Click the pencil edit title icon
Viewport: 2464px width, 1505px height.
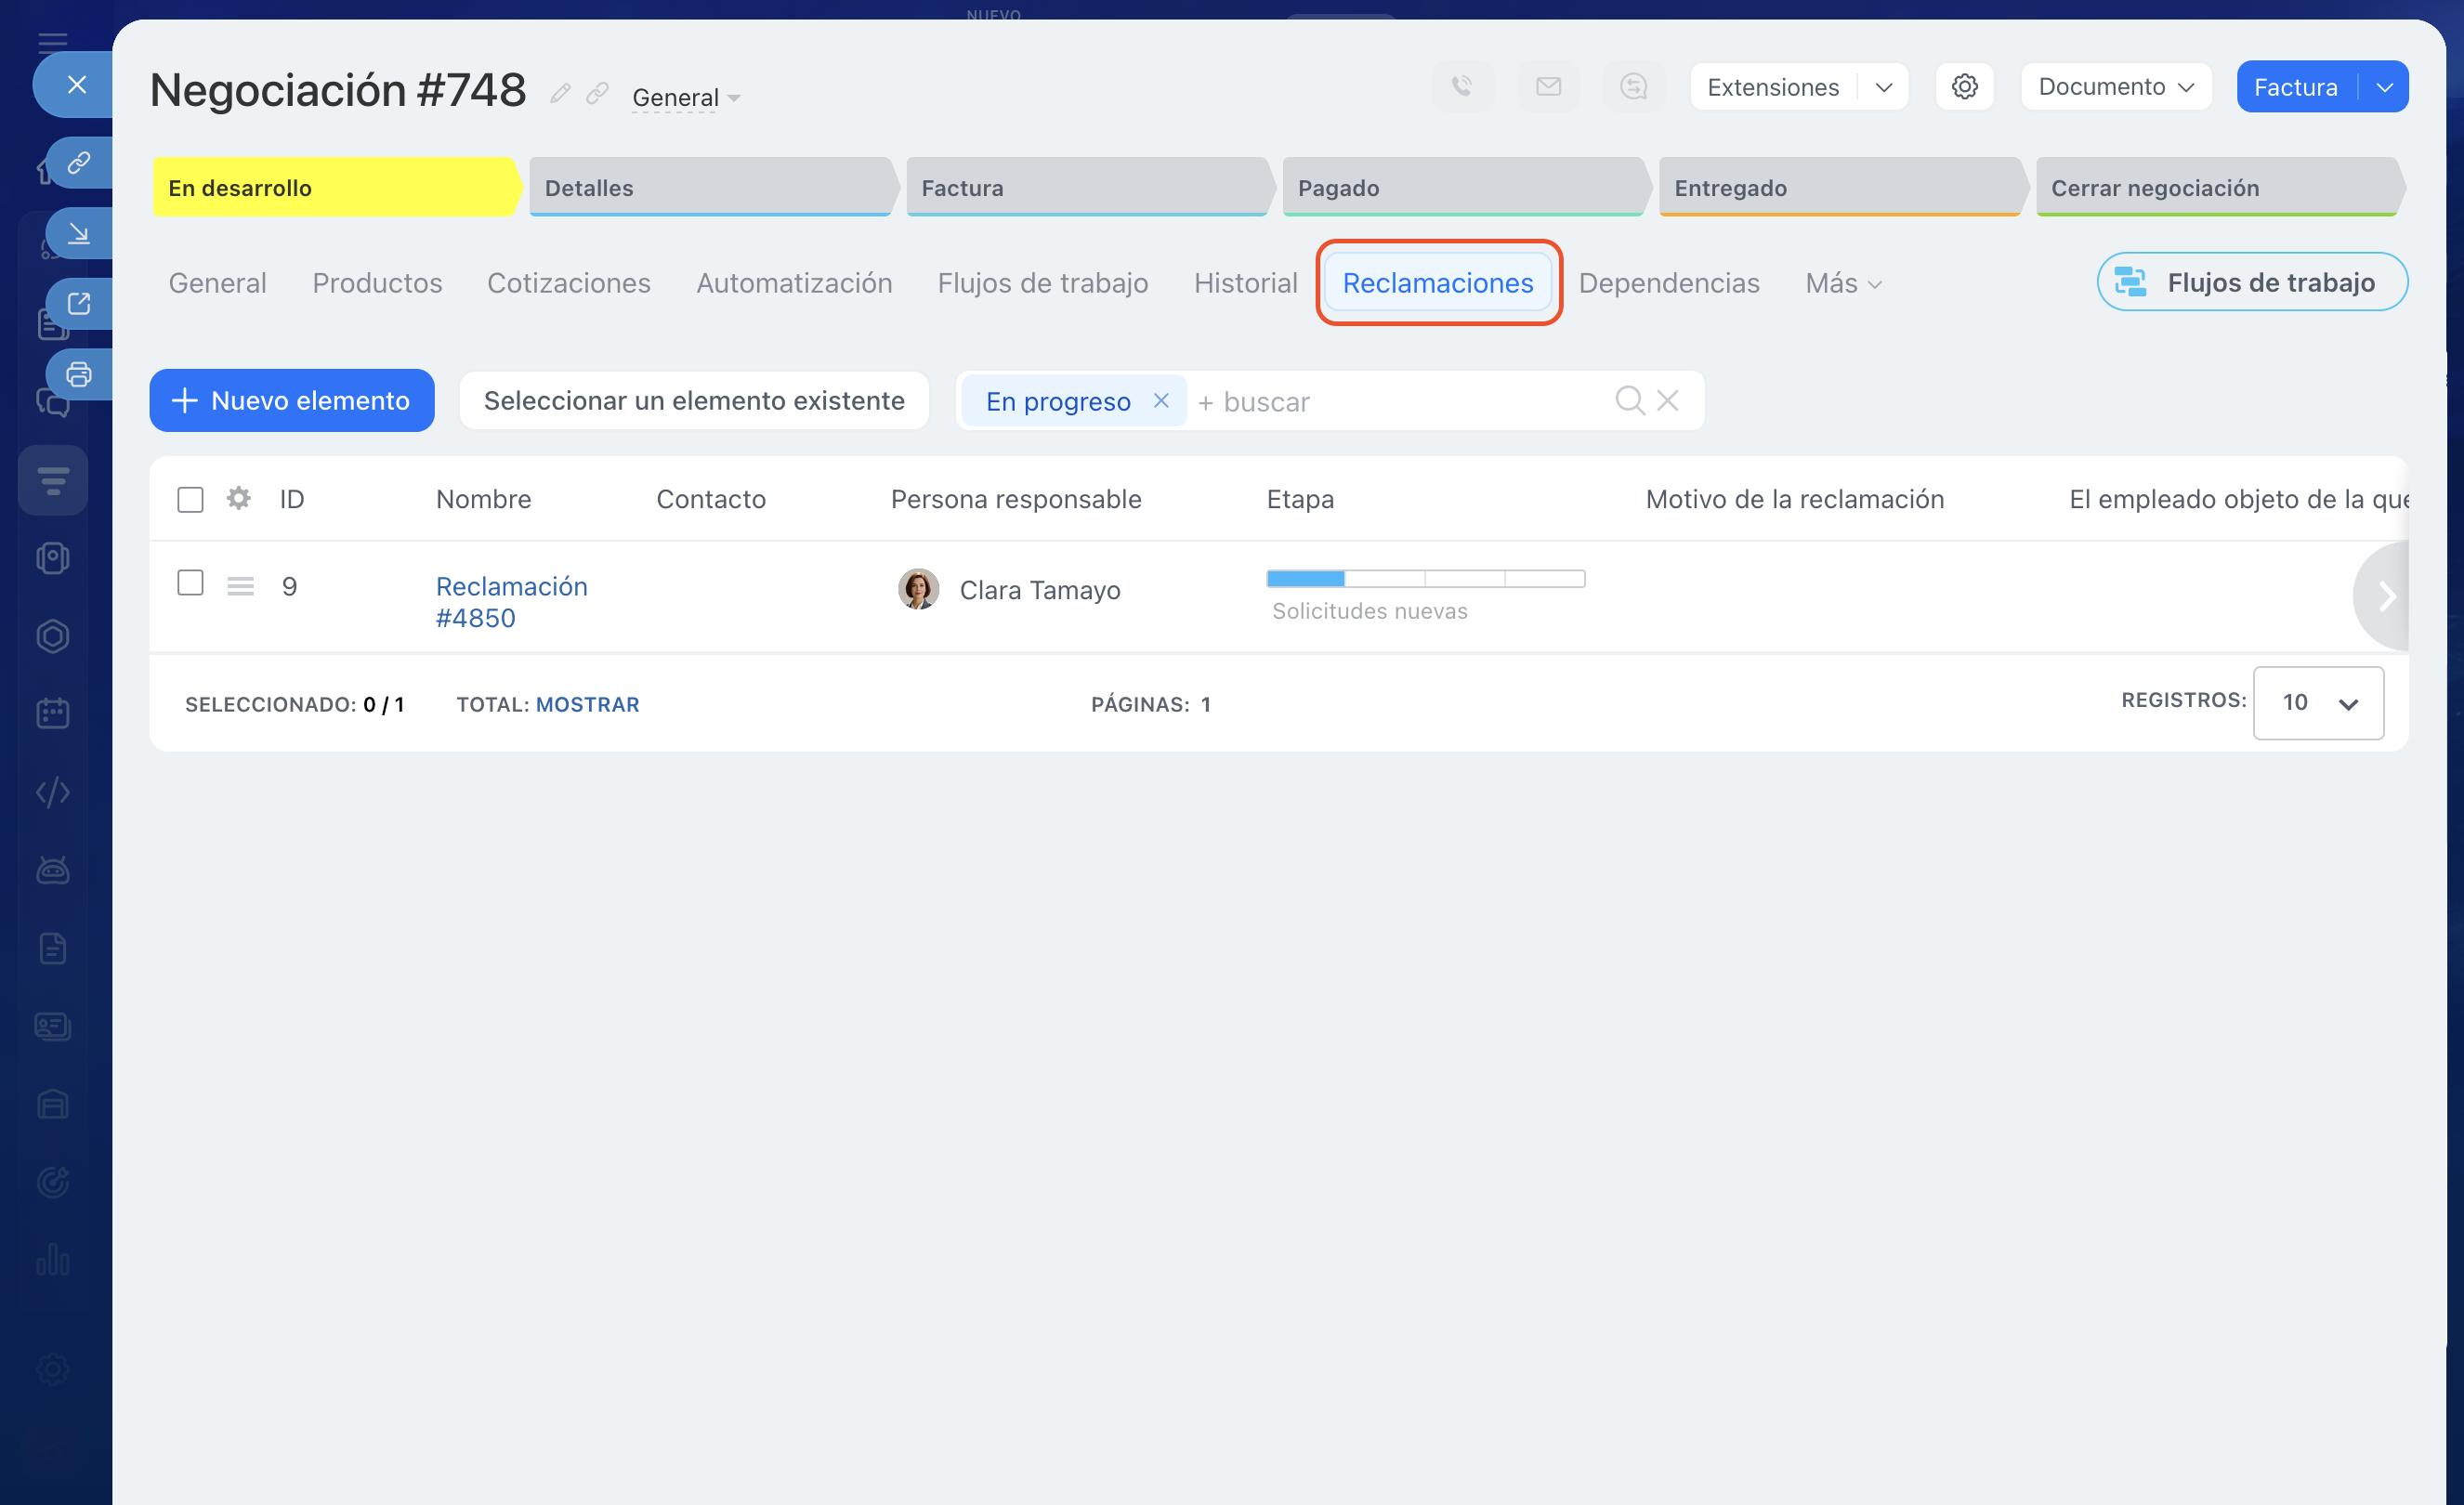[x=560, y=94]
